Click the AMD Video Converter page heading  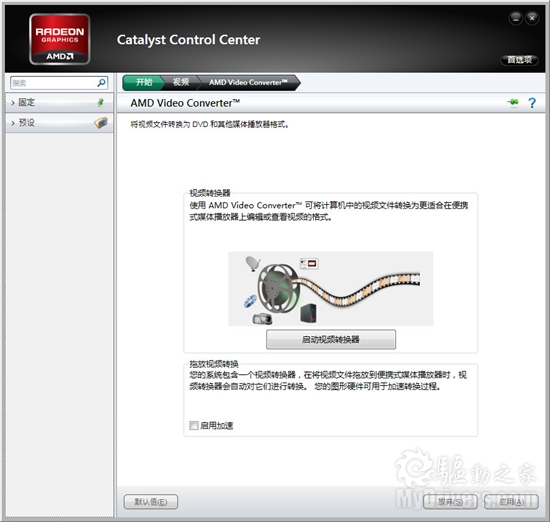pos(185,103)
